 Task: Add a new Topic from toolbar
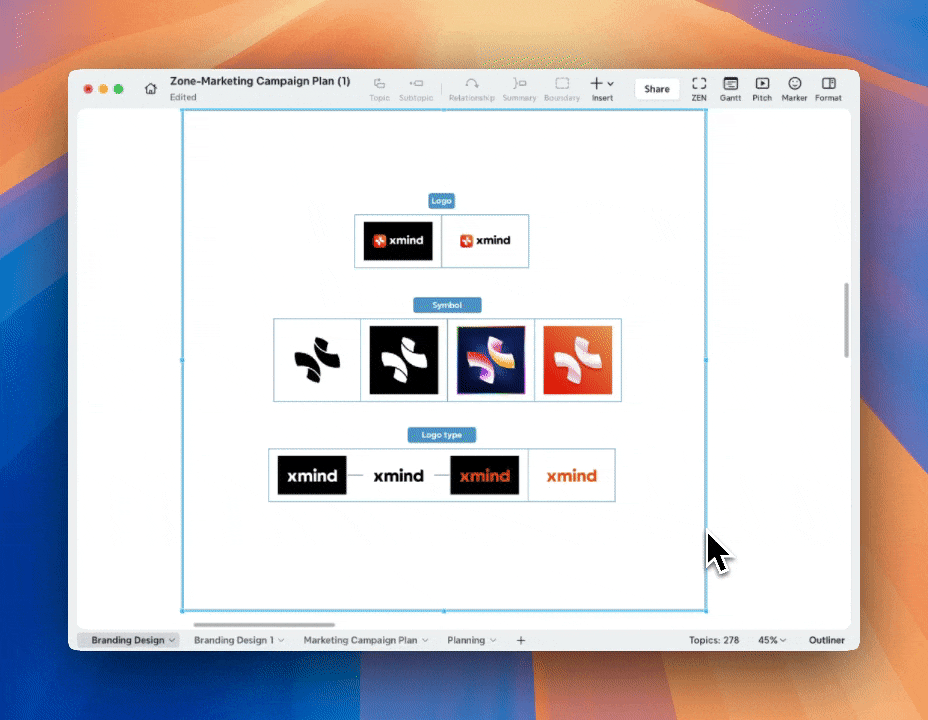(x=379, y=89)
